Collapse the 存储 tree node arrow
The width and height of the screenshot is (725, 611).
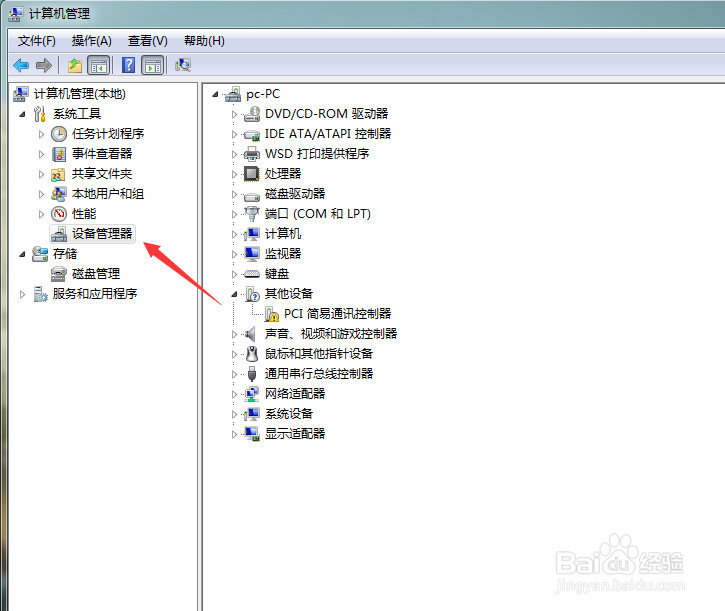tap(23, 254)
